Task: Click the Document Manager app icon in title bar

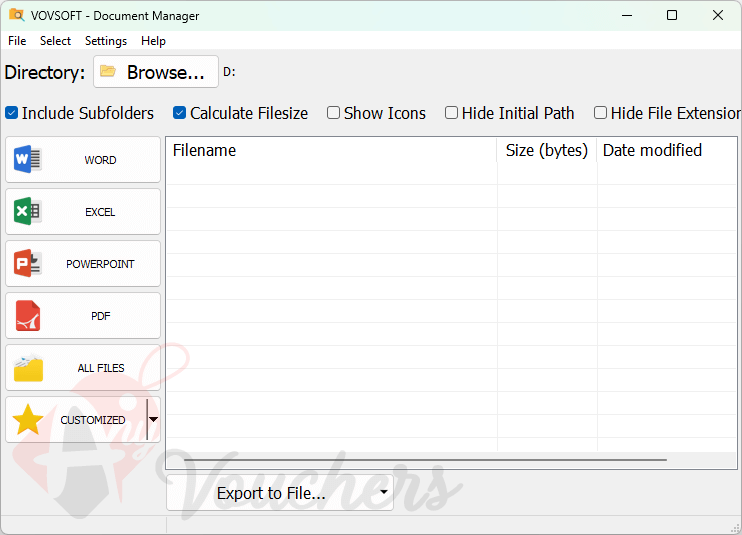Action: 17,15
